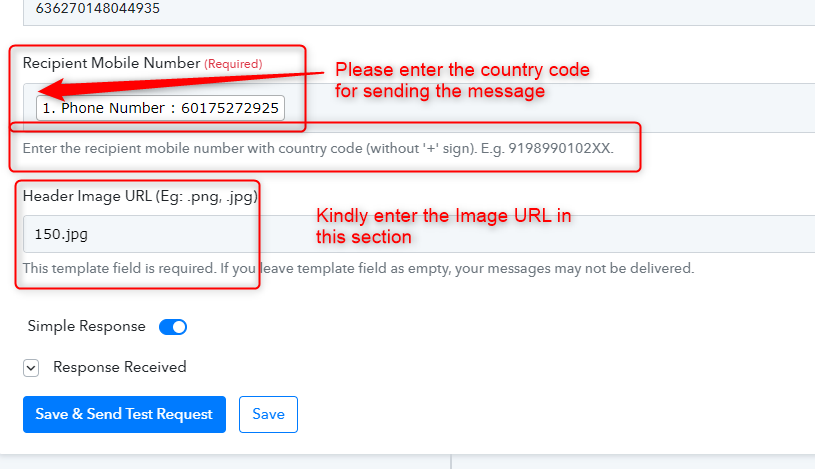
Task: Expand the Response Received chevron
Action: click(31, 368)
